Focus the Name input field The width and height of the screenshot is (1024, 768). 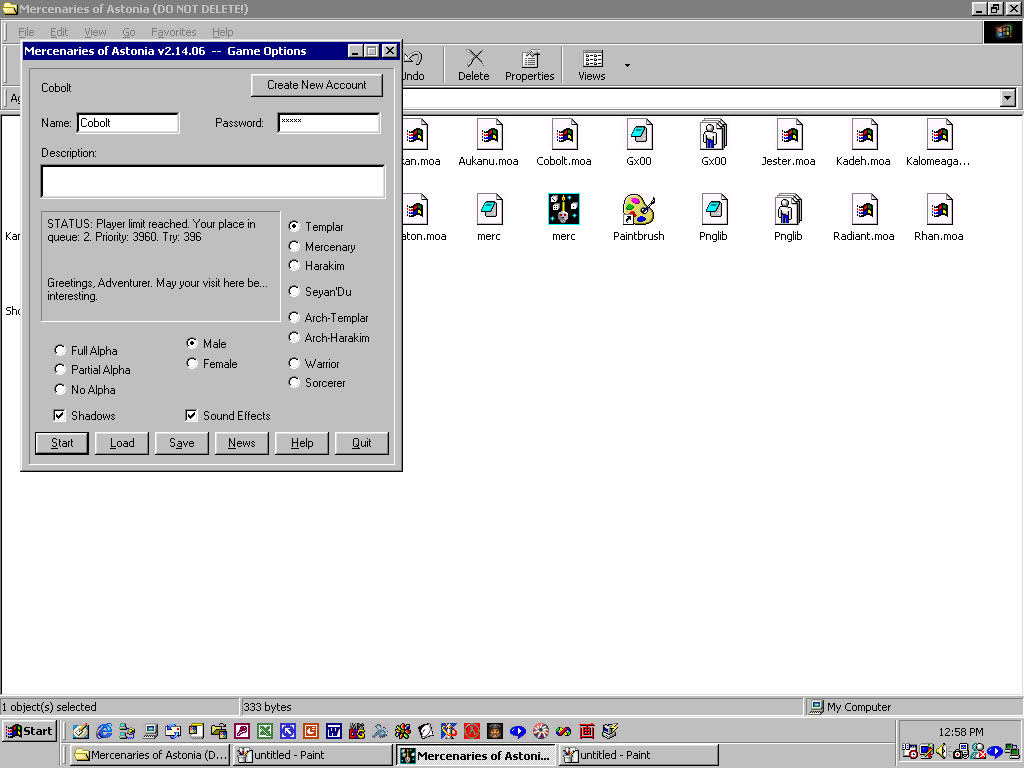point(128,123)
